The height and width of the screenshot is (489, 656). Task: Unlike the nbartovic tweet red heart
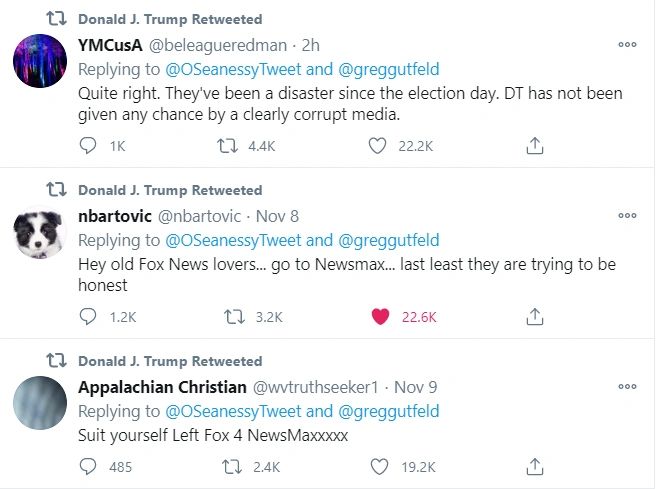380,316
